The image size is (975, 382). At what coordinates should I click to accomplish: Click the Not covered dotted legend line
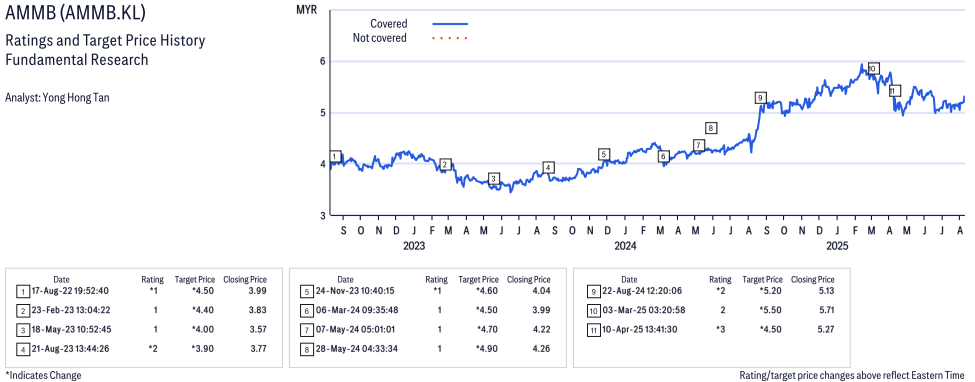(x=450, y=39)
